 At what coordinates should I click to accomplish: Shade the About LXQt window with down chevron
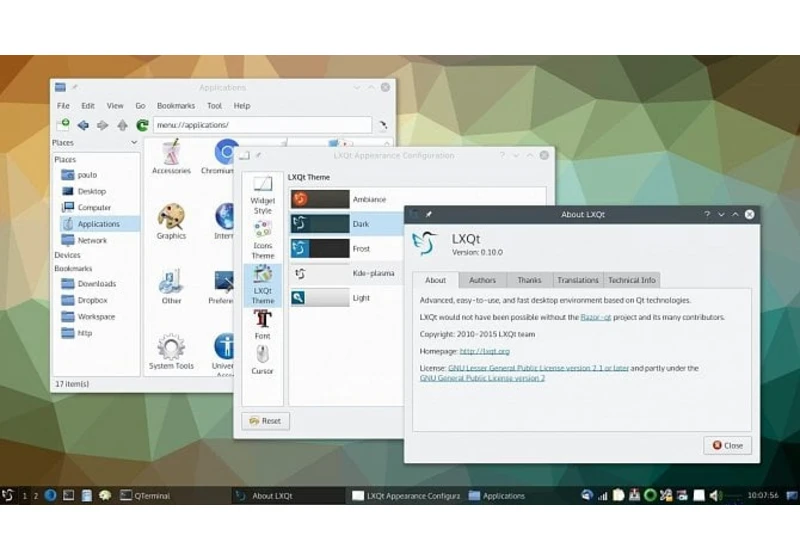click(721, 214)
